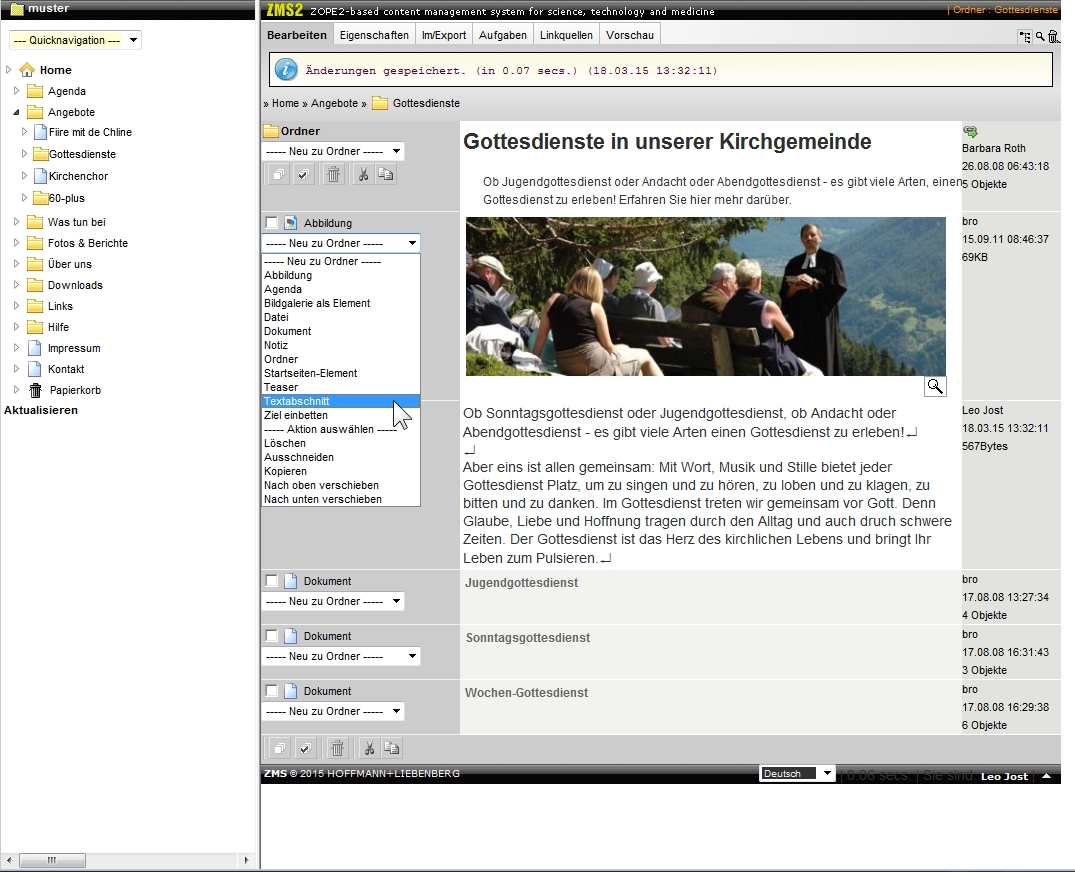The image size is (1075, 872).
Task: Open the Jugendgottesdienst document link
Action: click(522, 583)
